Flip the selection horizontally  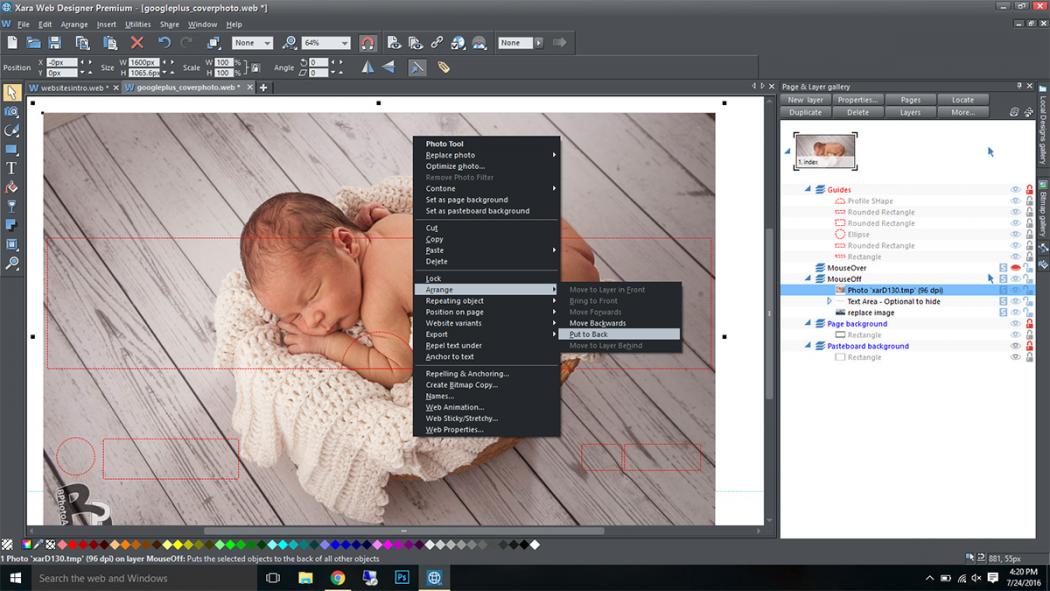click(x=368, y=67)
